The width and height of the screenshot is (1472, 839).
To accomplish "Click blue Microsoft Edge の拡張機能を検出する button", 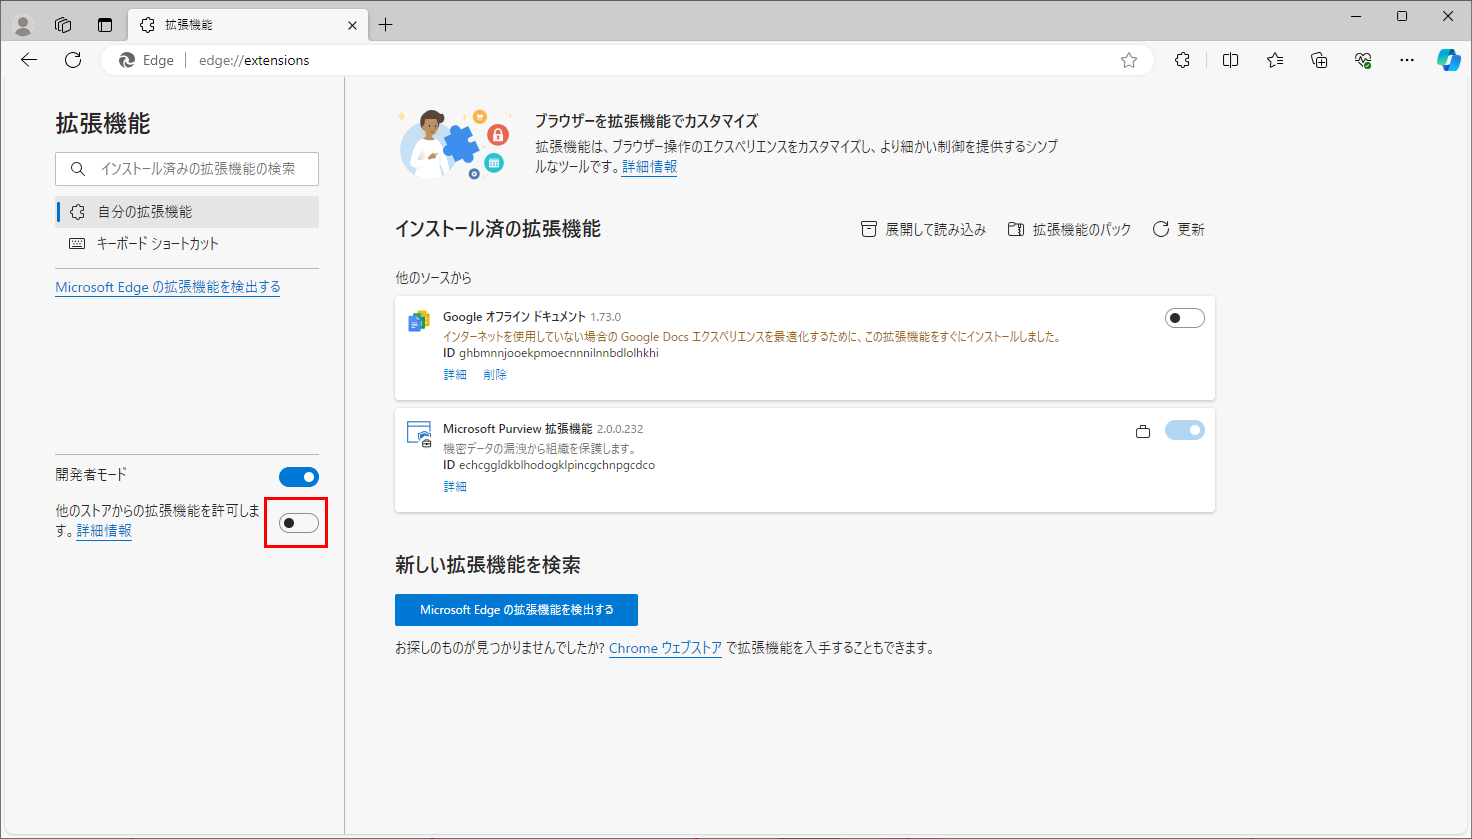I will [516, 610].
